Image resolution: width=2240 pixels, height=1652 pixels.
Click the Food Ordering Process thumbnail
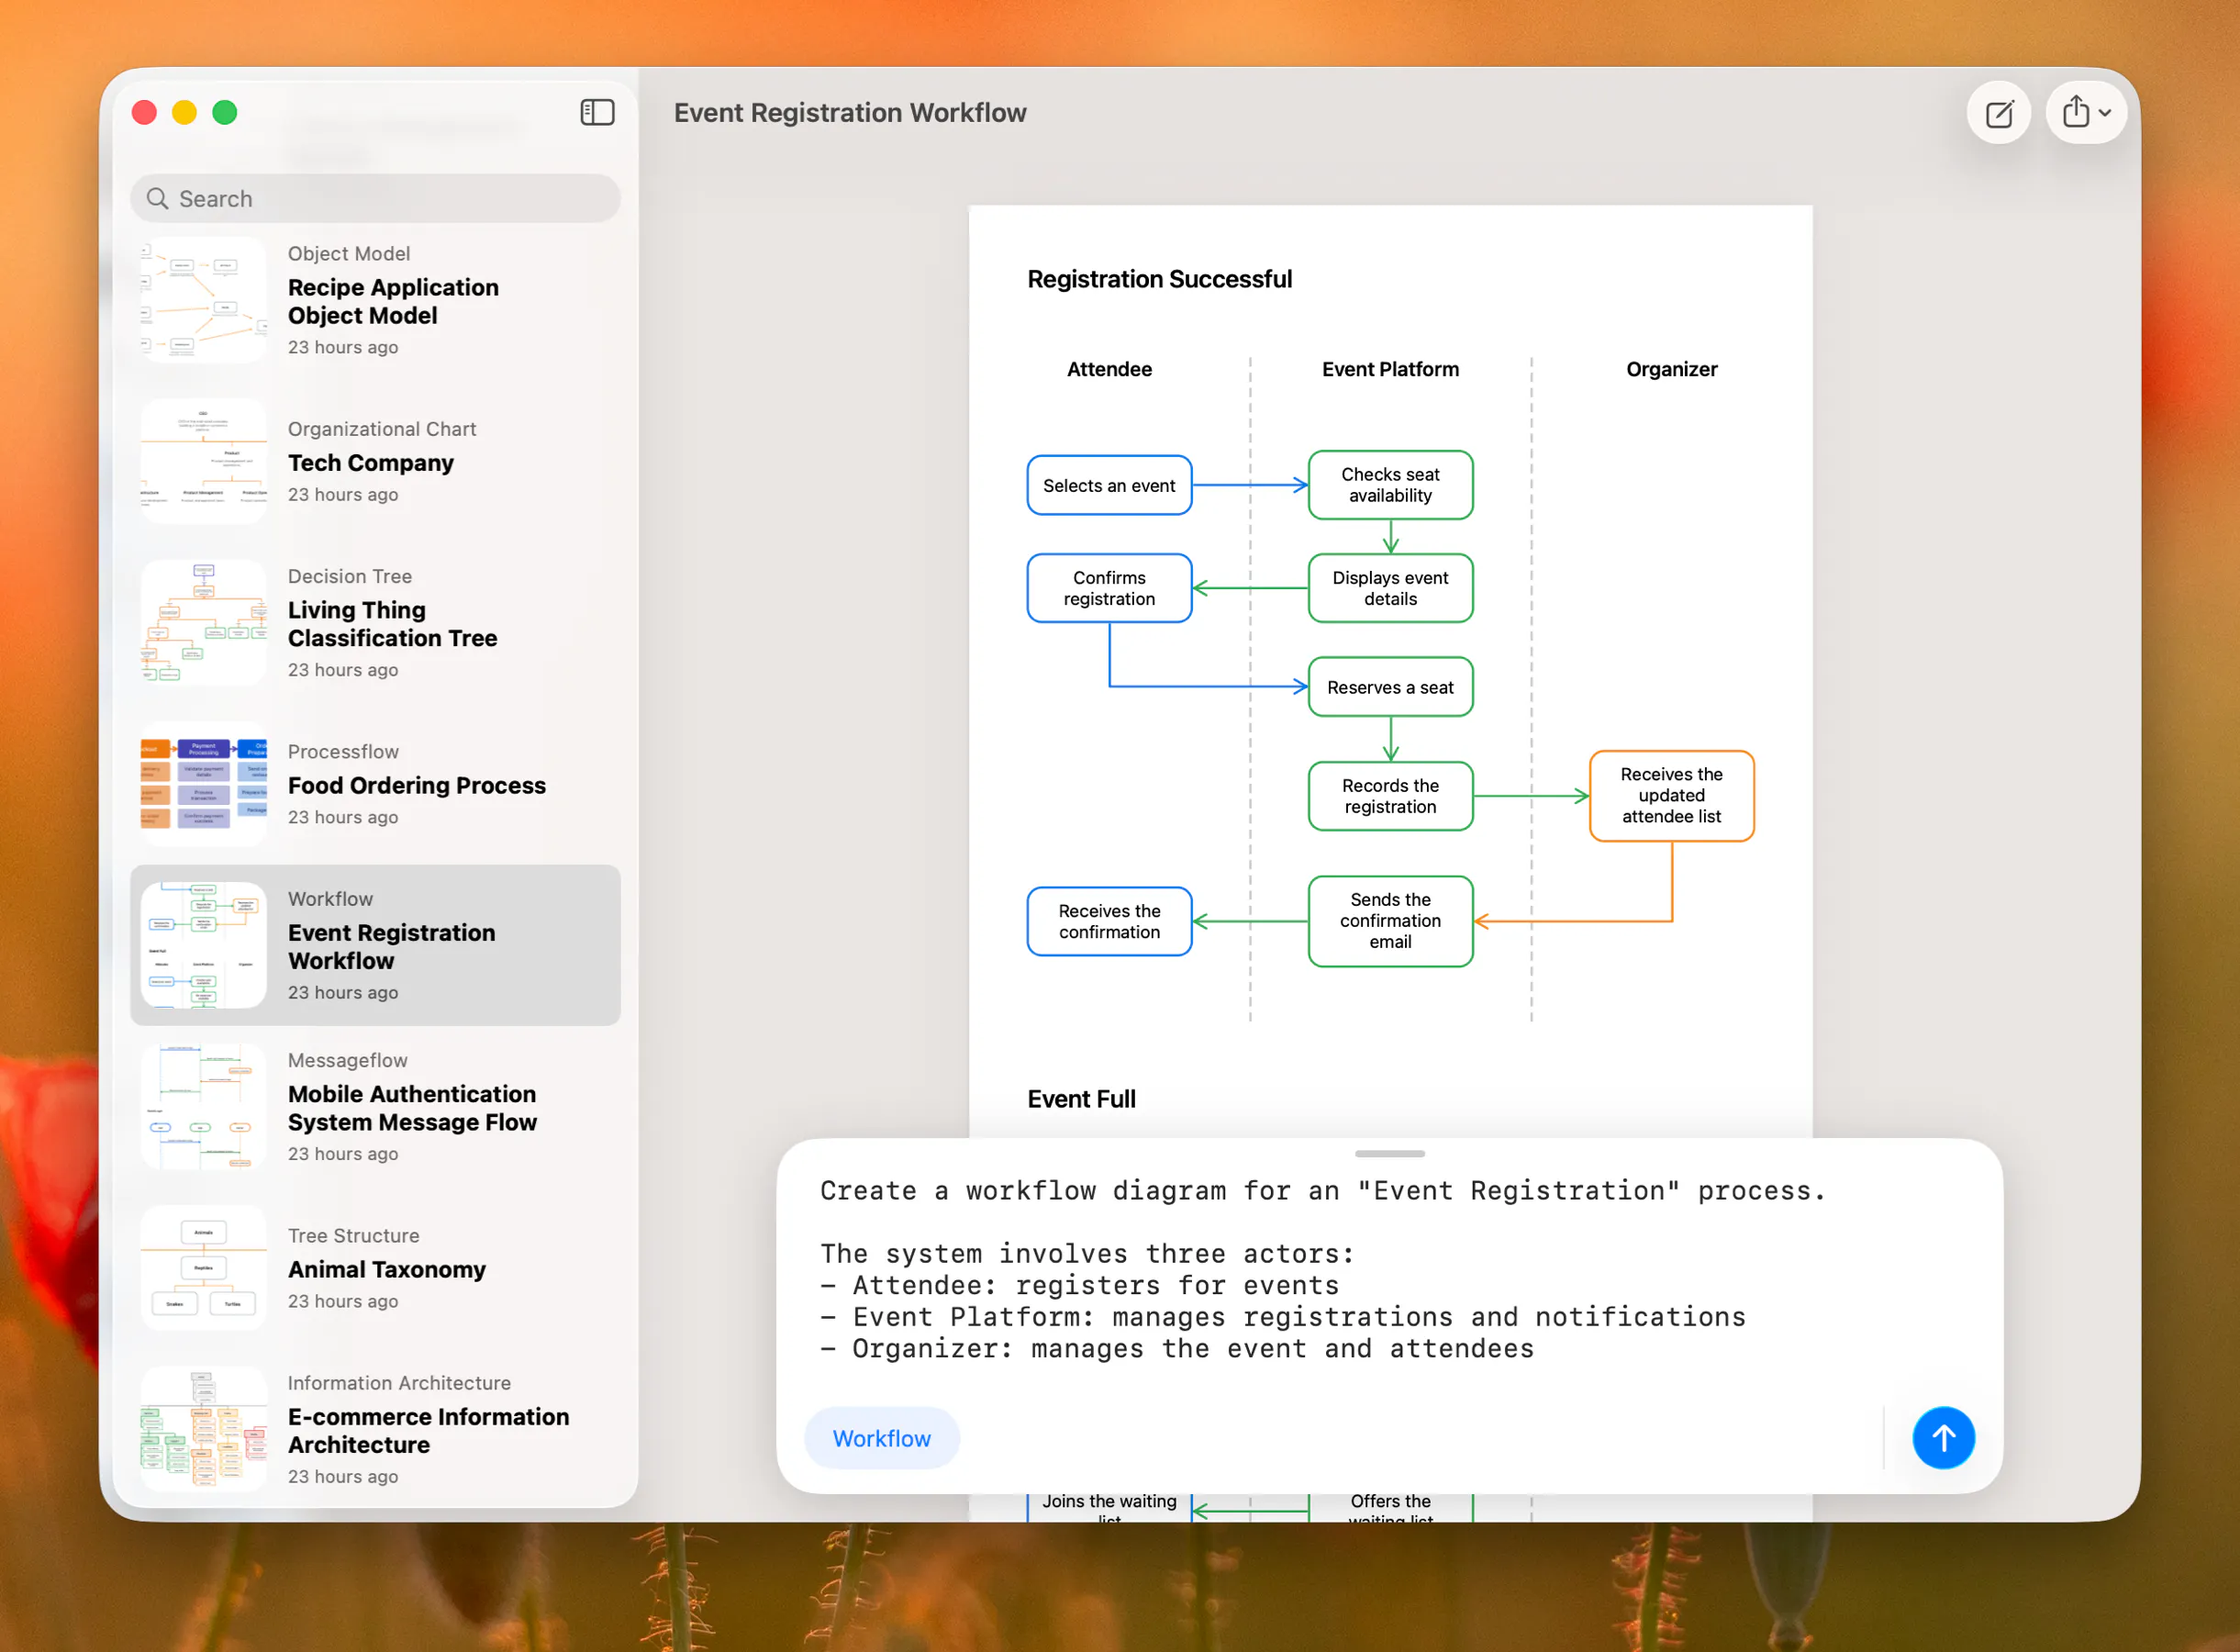(204, 784)
